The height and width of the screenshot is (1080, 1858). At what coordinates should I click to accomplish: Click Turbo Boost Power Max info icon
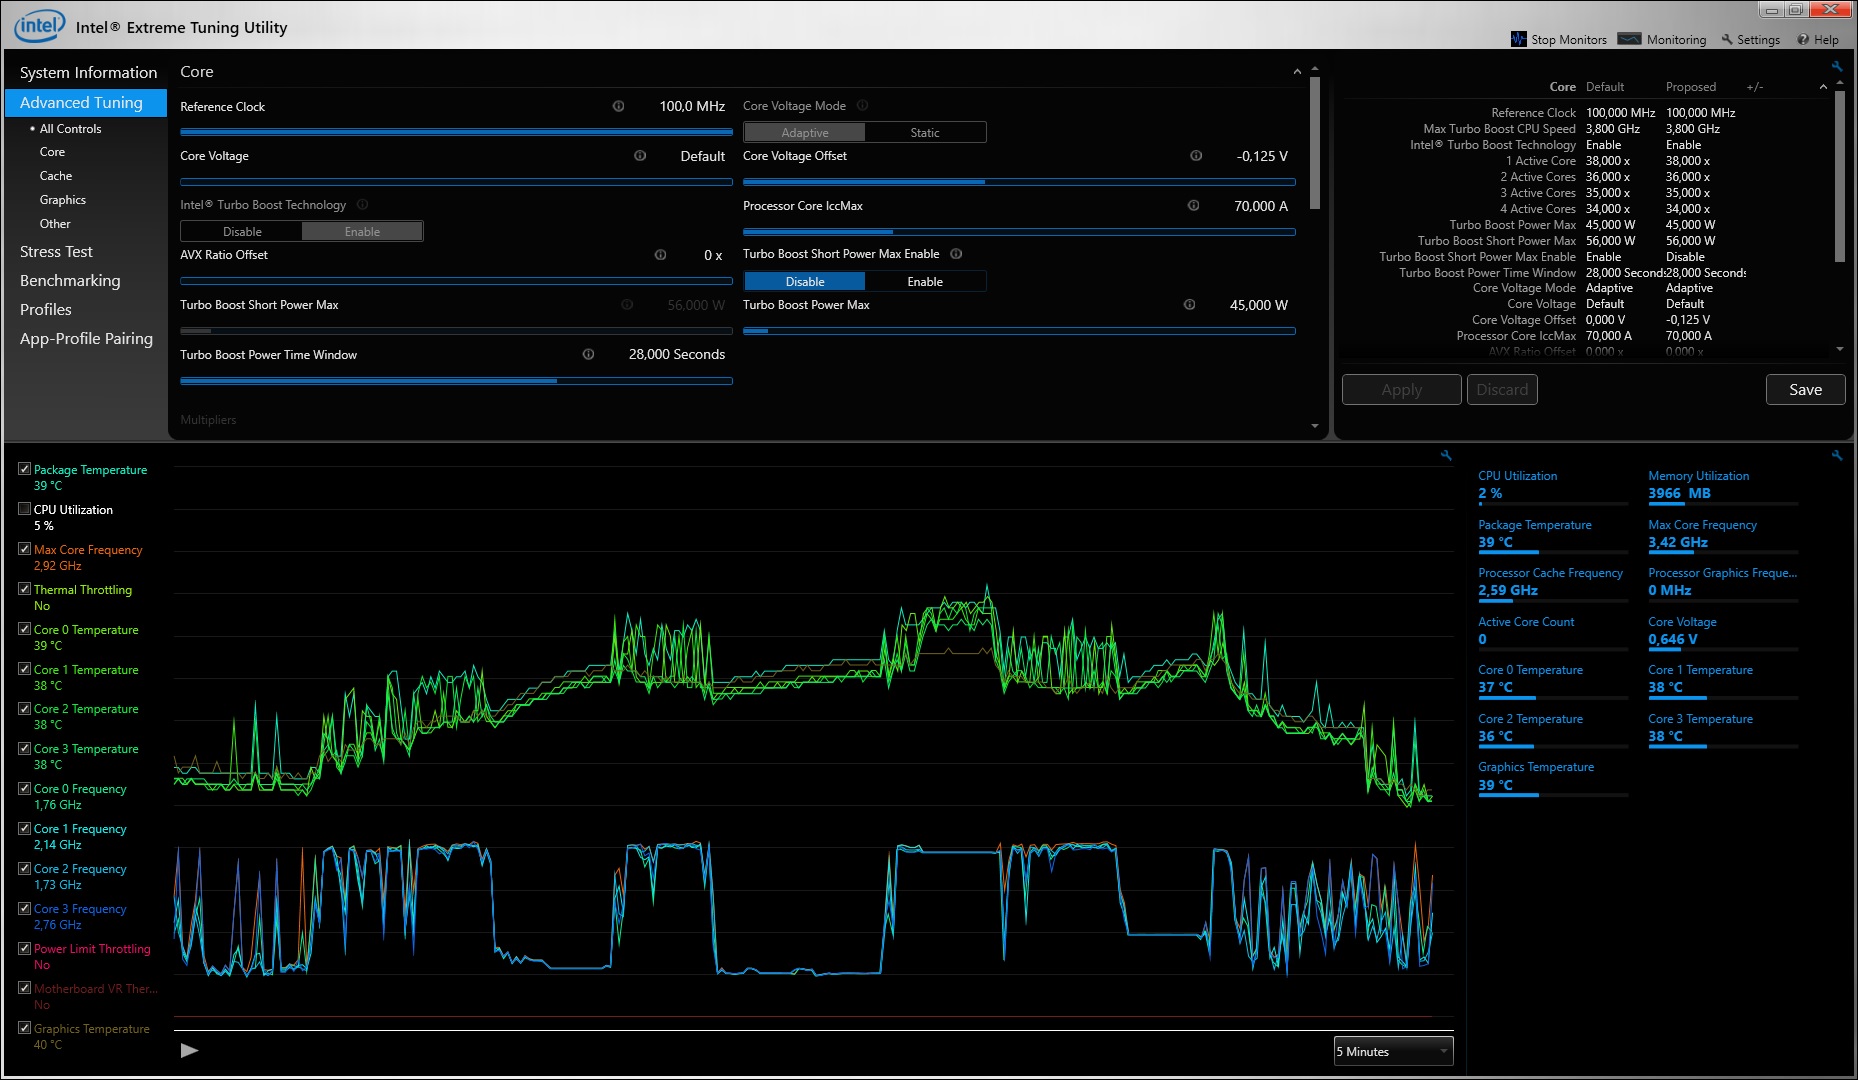point(1189,305)
